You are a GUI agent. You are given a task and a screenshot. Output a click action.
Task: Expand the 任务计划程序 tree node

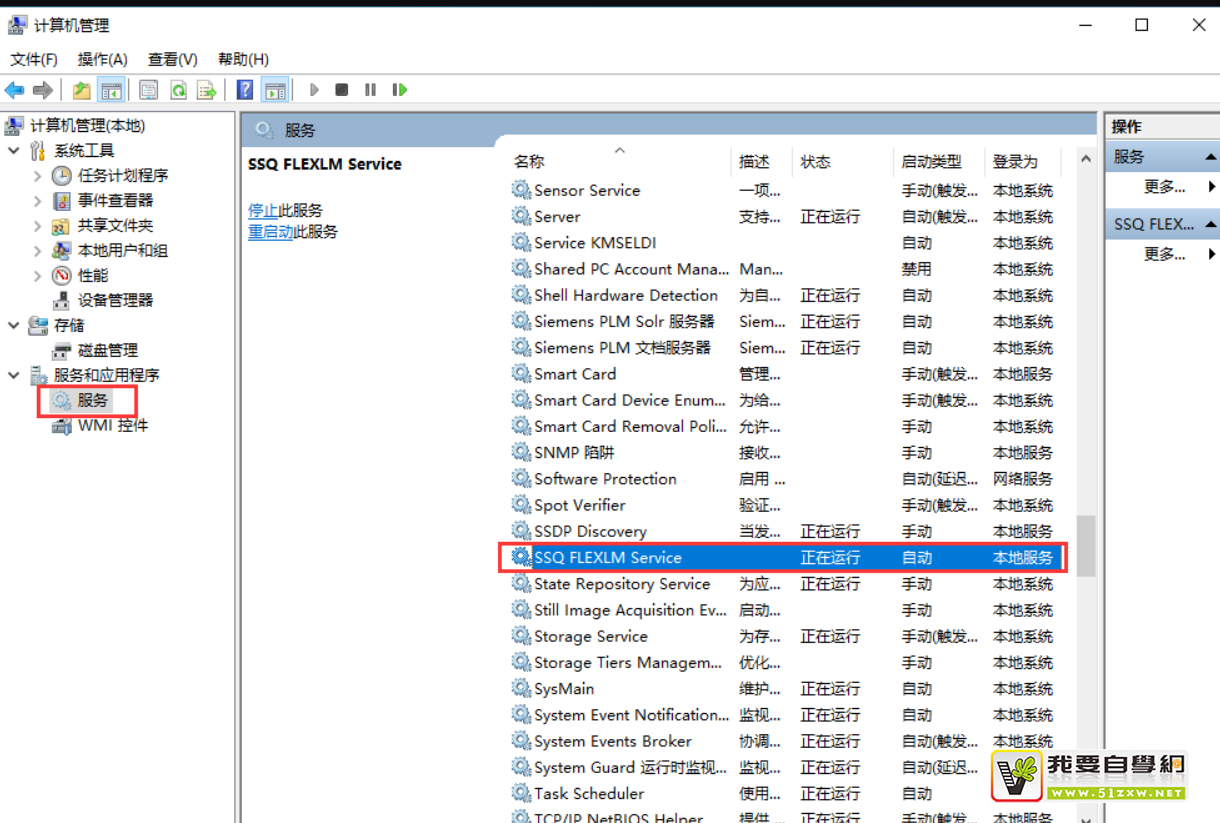[x=38, y=176]
